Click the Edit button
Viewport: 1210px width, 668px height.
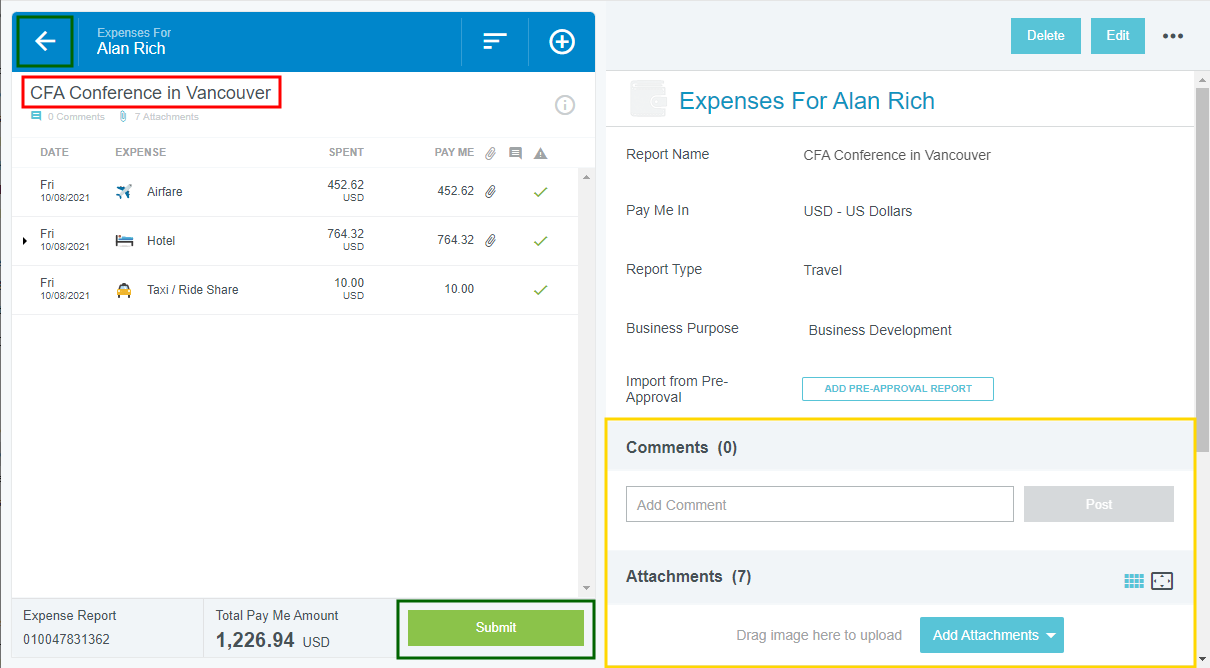point(1117,36)
